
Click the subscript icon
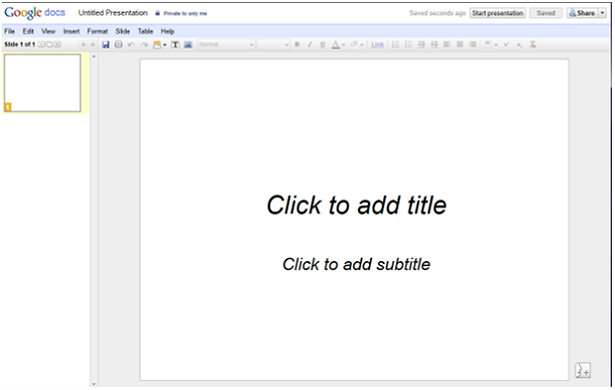[x=519, y=45]
